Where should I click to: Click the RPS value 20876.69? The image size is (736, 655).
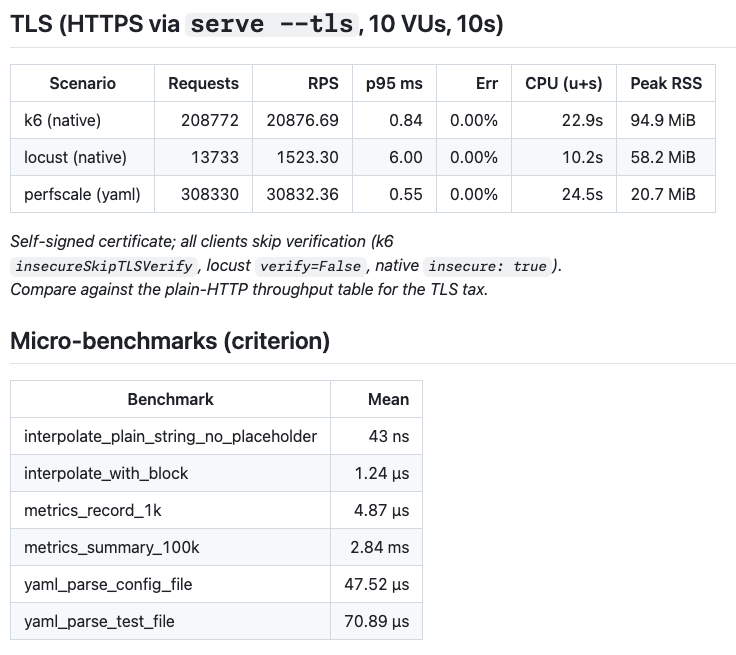(x=303, y=120)
